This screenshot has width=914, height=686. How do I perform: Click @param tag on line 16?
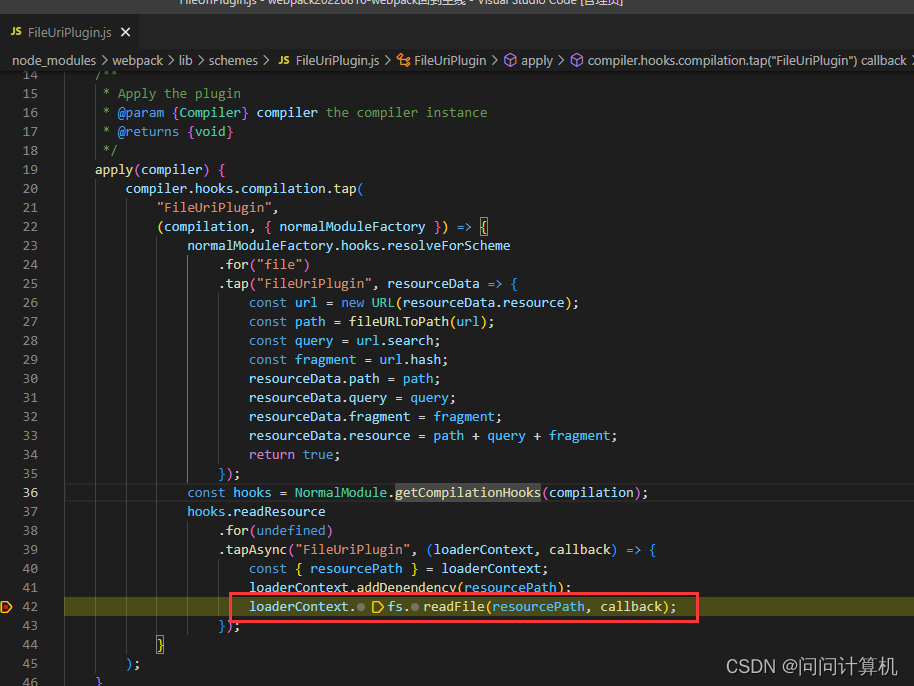(141, 112)
